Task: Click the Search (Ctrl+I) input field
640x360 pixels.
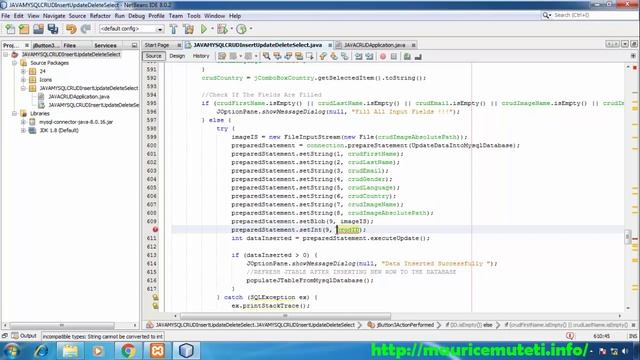Action: click(591, 15)
